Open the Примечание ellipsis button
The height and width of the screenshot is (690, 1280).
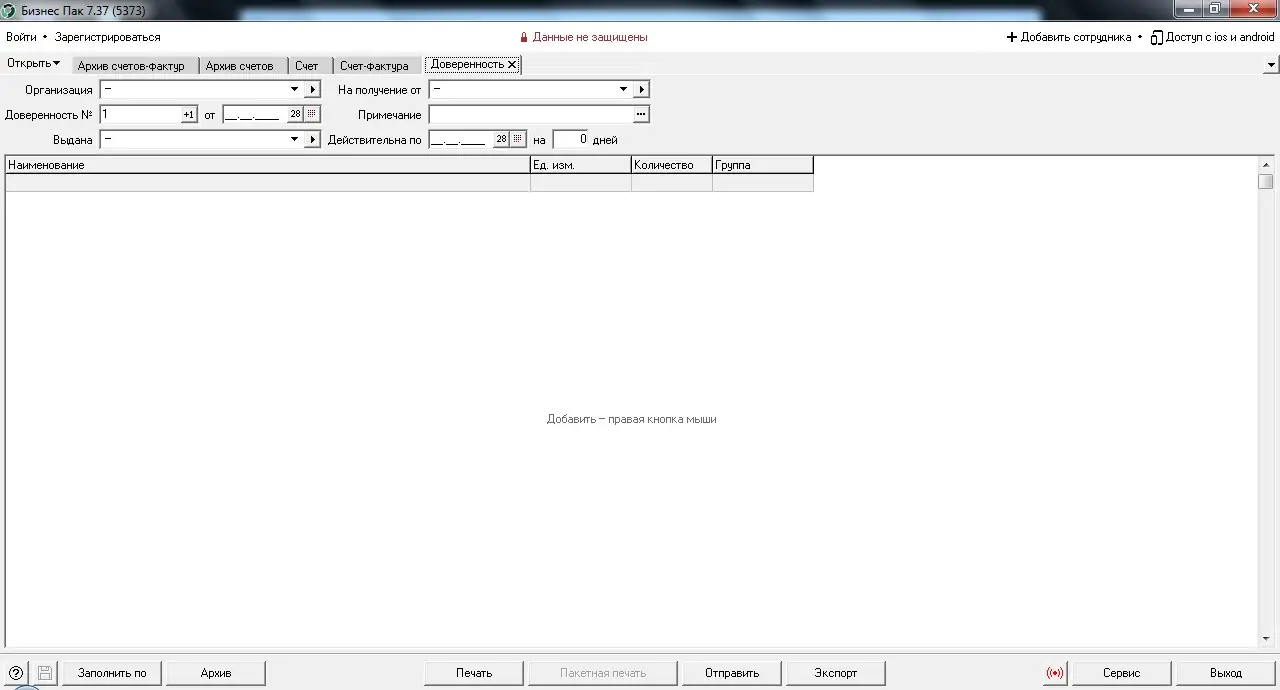[642, 115]
